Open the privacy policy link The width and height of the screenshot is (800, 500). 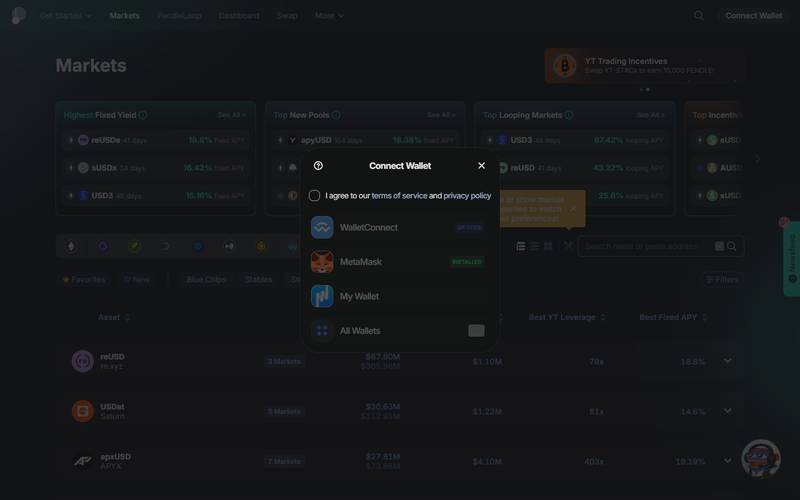pos(467,196)
